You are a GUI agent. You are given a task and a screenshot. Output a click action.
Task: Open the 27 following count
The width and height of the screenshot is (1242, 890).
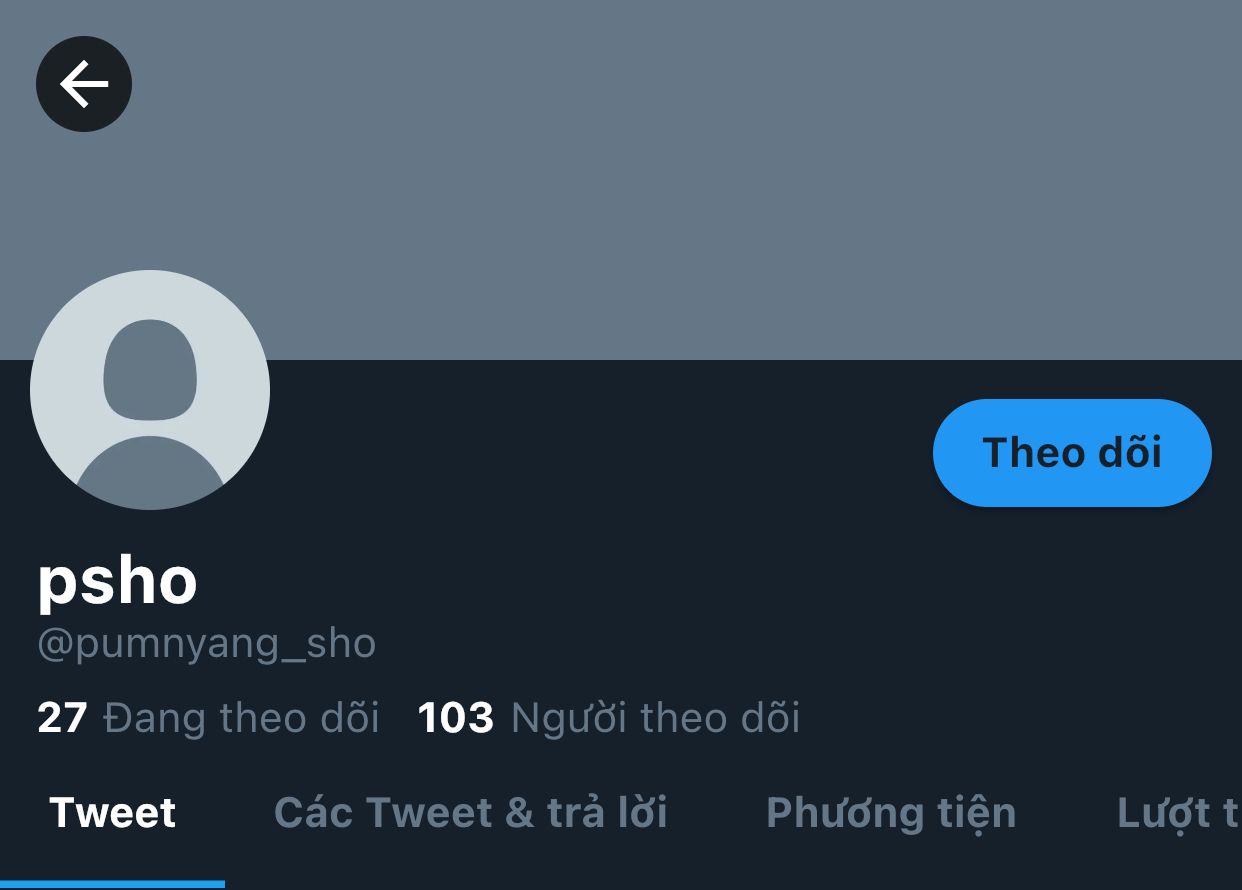point(62,718)
